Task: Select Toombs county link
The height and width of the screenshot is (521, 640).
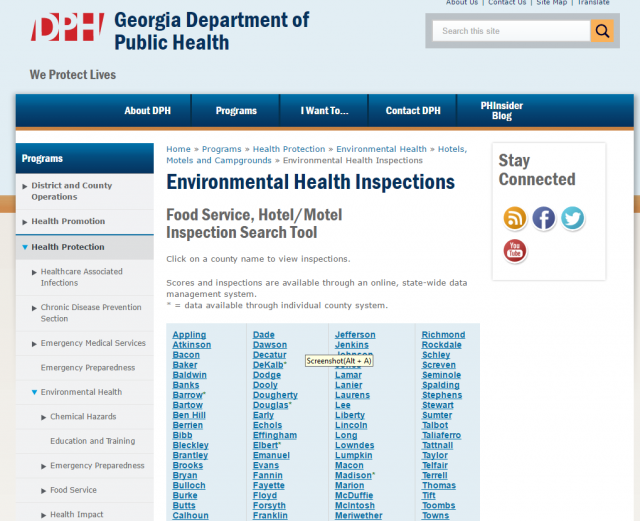Action: pos(438,505)
